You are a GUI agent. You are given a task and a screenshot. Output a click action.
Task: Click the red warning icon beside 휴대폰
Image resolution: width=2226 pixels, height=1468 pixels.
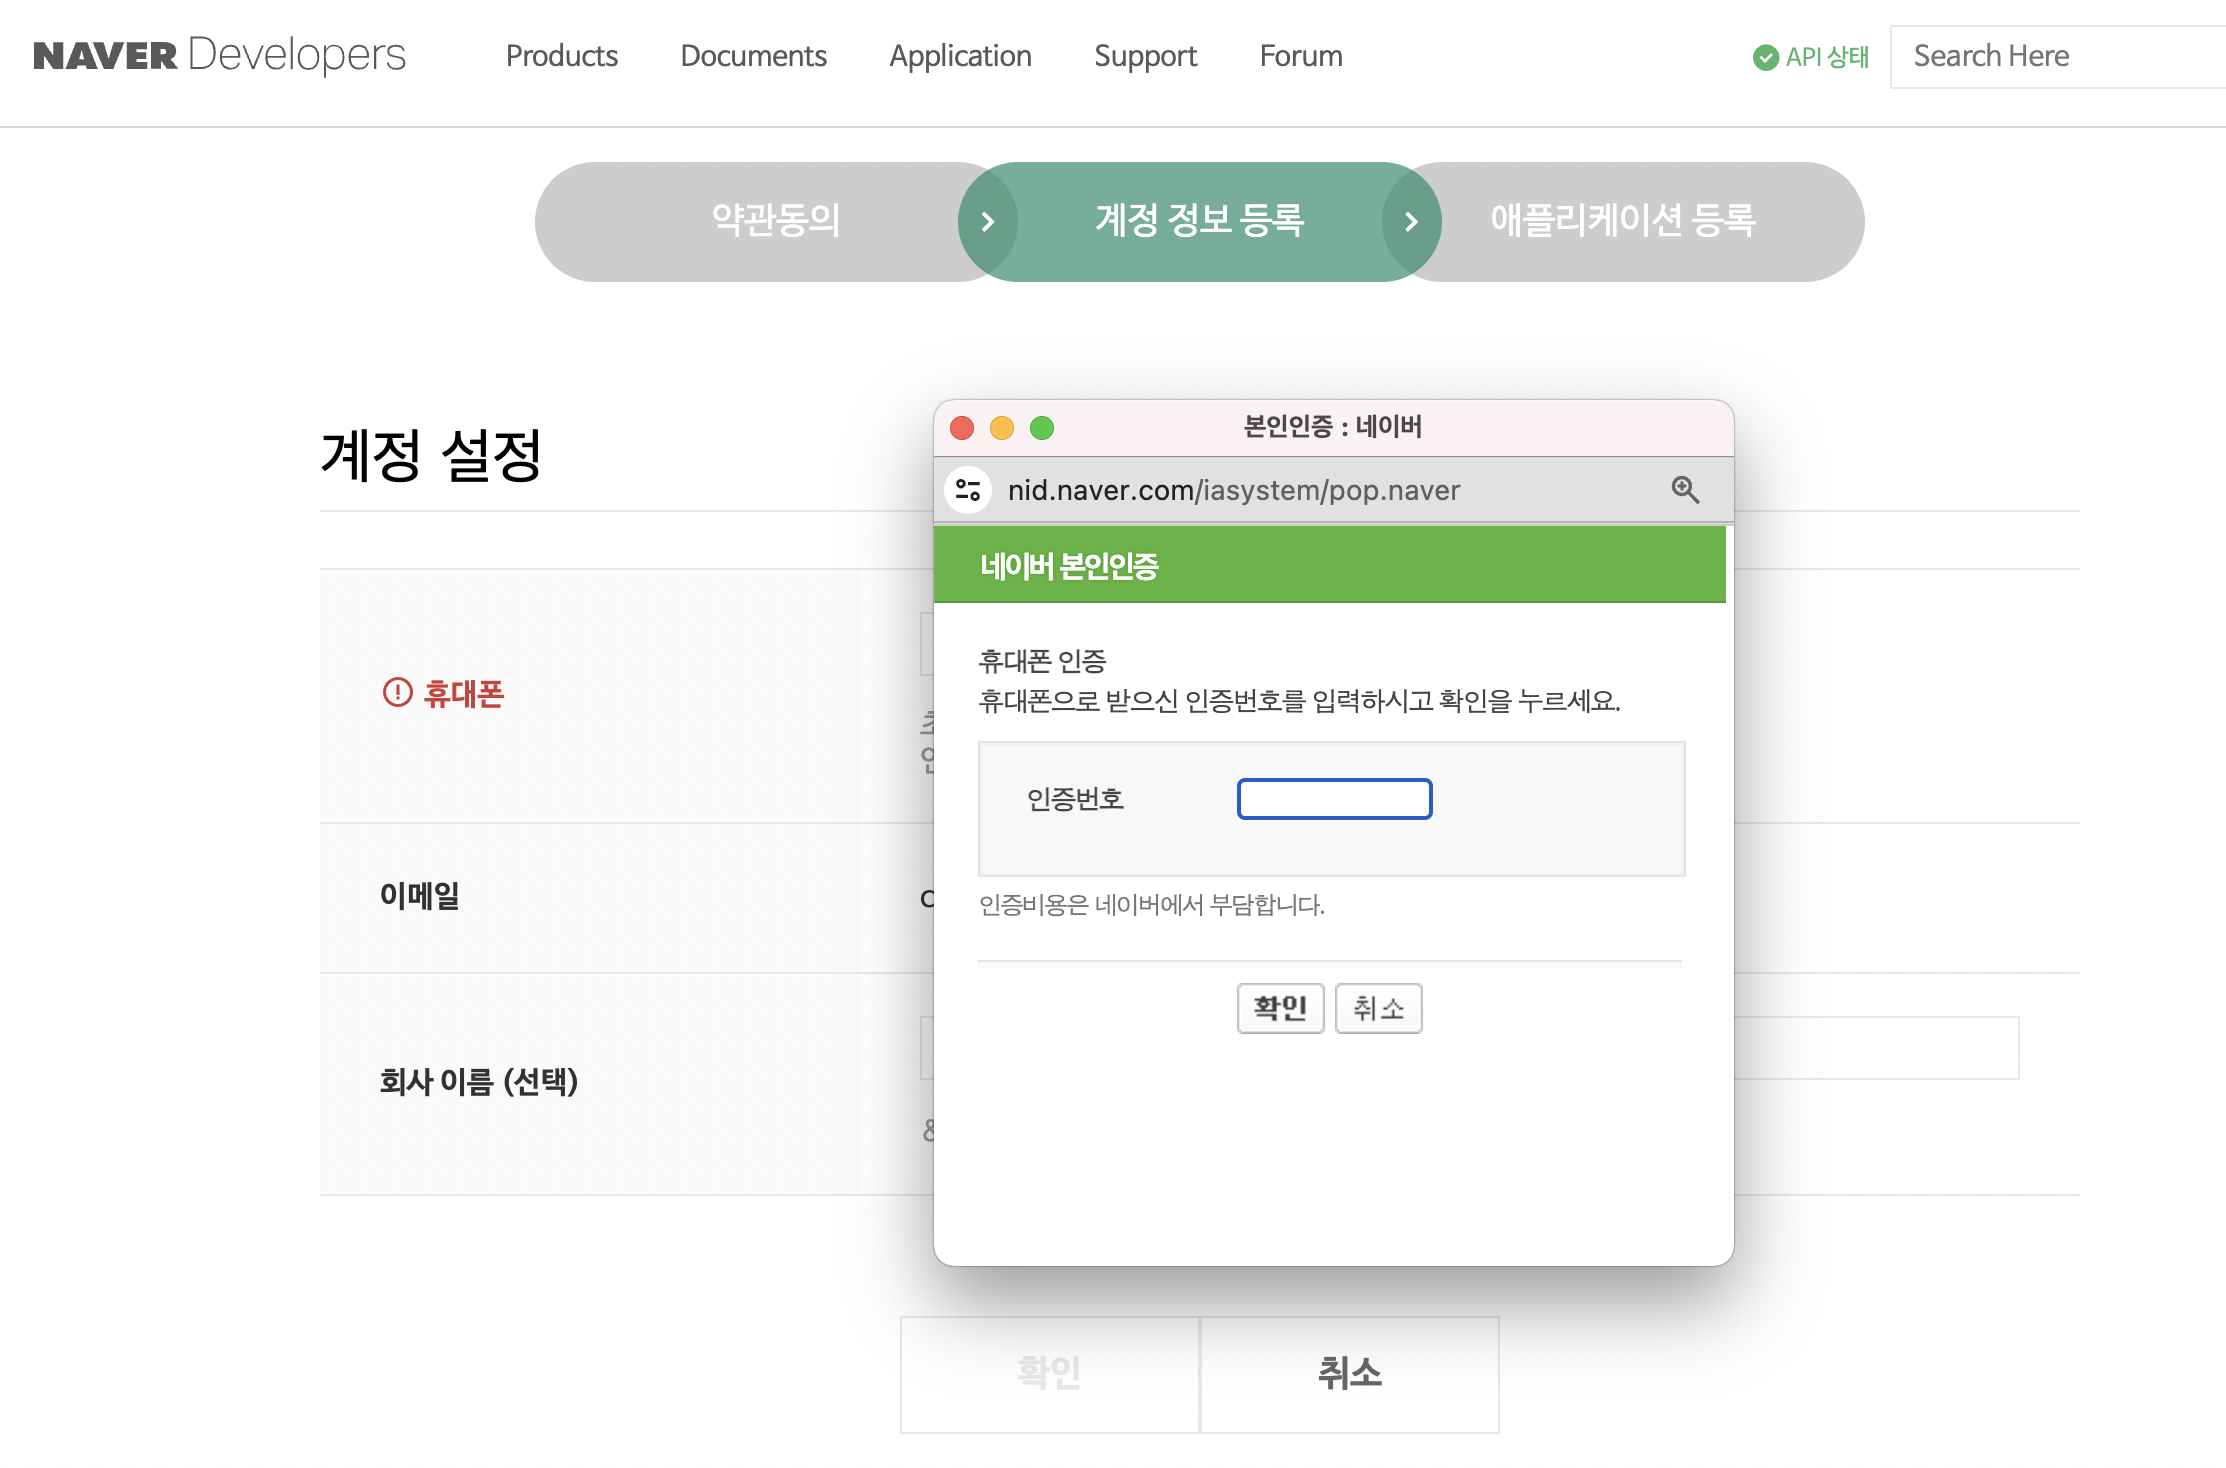tap(397, 692)
